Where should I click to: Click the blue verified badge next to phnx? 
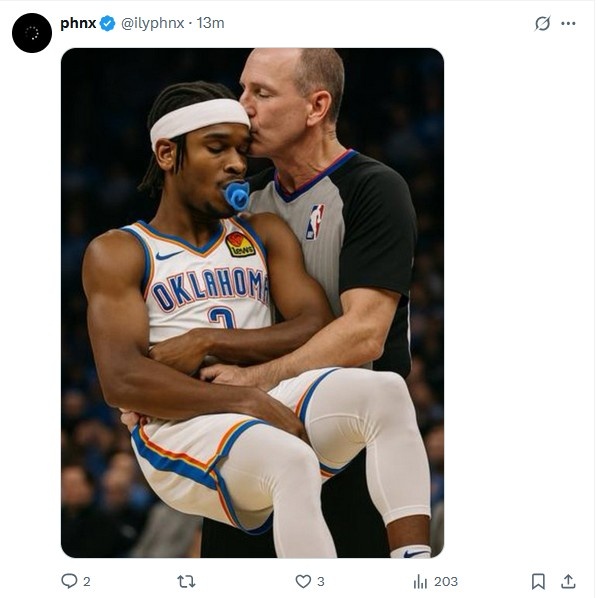(108, 24)
